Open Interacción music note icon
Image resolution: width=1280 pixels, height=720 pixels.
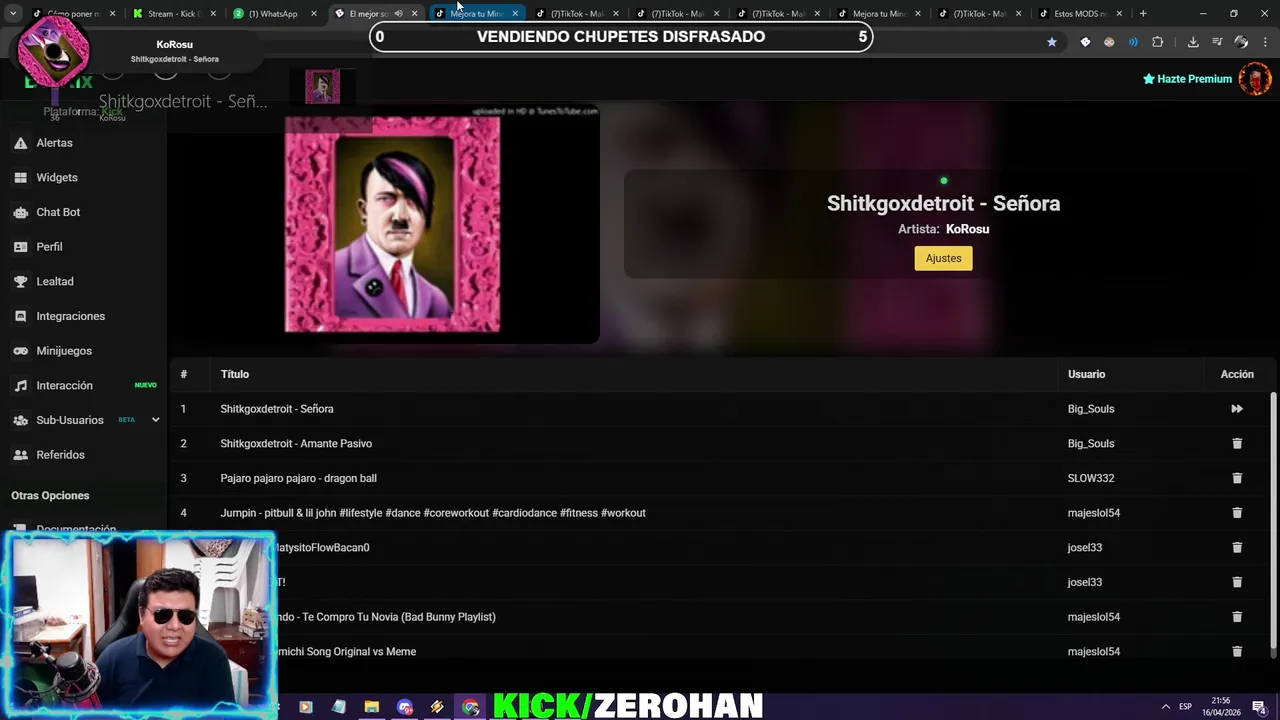tap(20, 385)
